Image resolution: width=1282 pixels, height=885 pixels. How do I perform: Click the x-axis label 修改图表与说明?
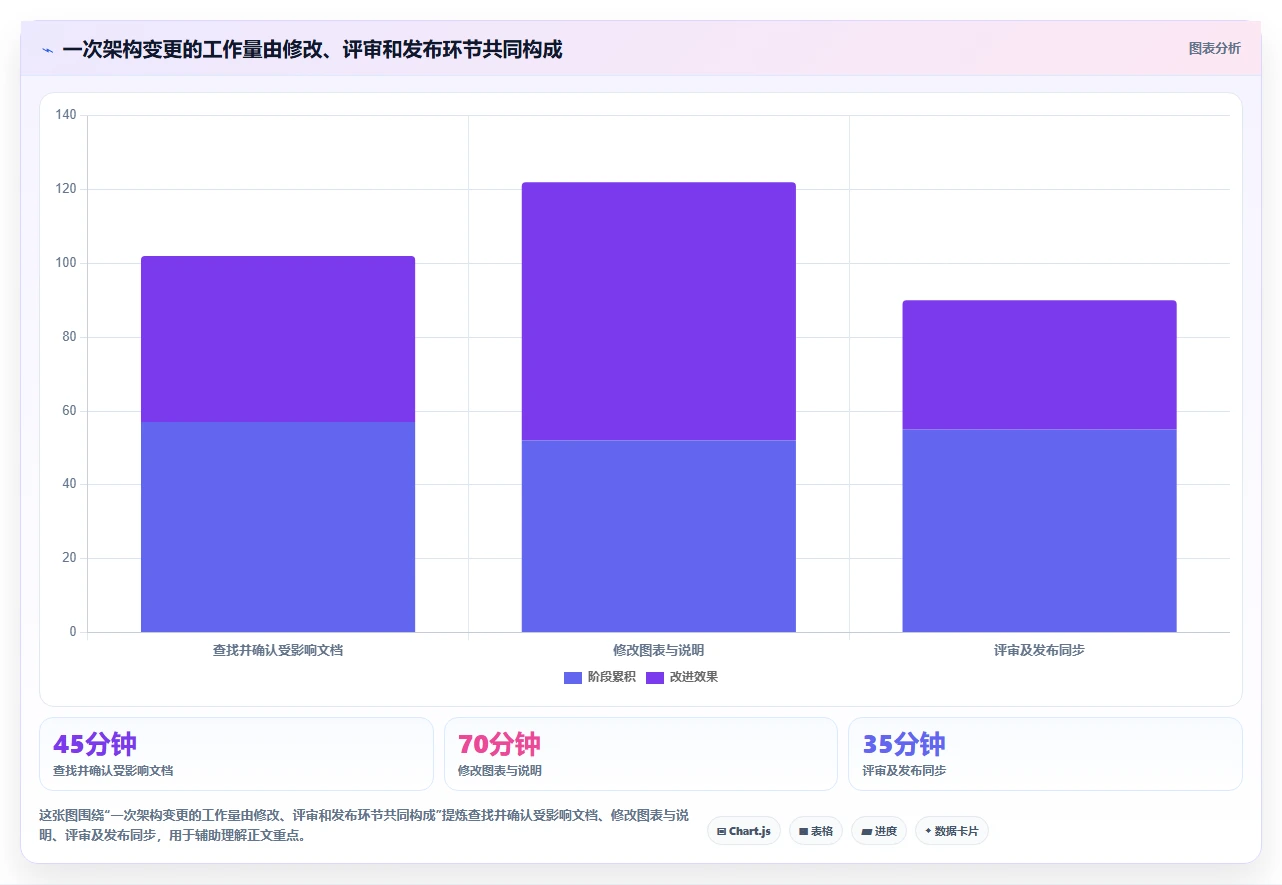click(x=659, y=650)
